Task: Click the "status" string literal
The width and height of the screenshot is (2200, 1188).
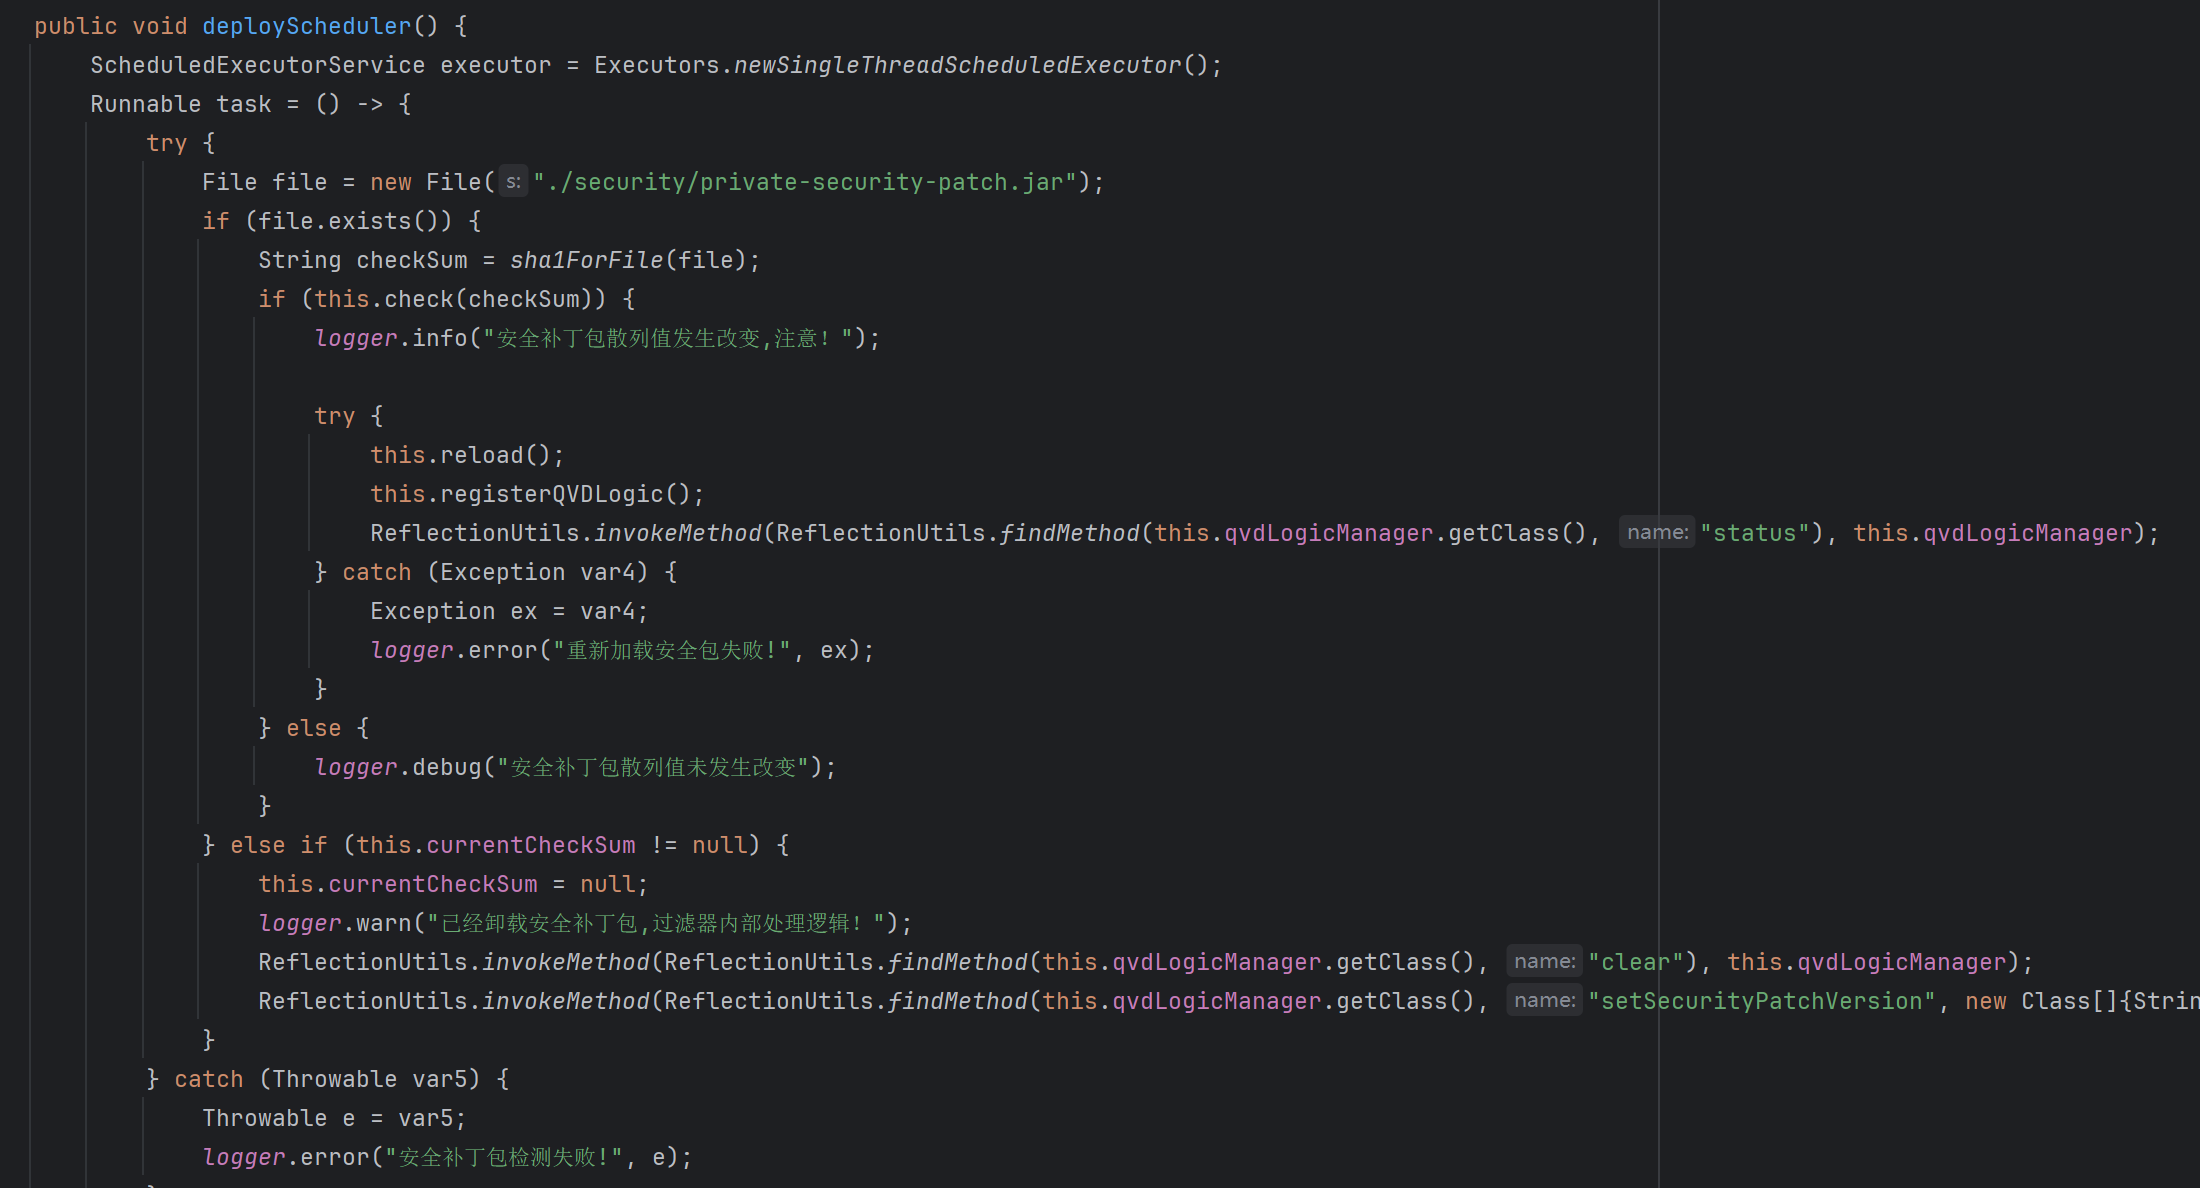Action: (1755, 533)
